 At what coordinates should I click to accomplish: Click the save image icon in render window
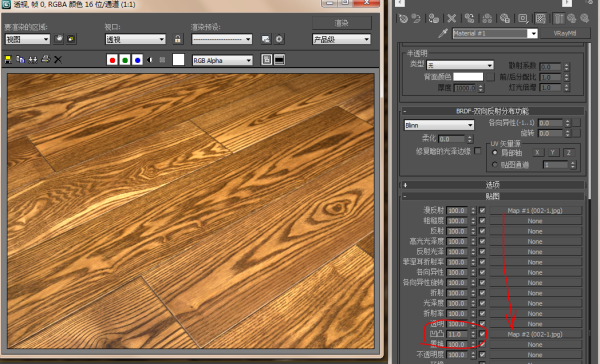tap(8, 60)
